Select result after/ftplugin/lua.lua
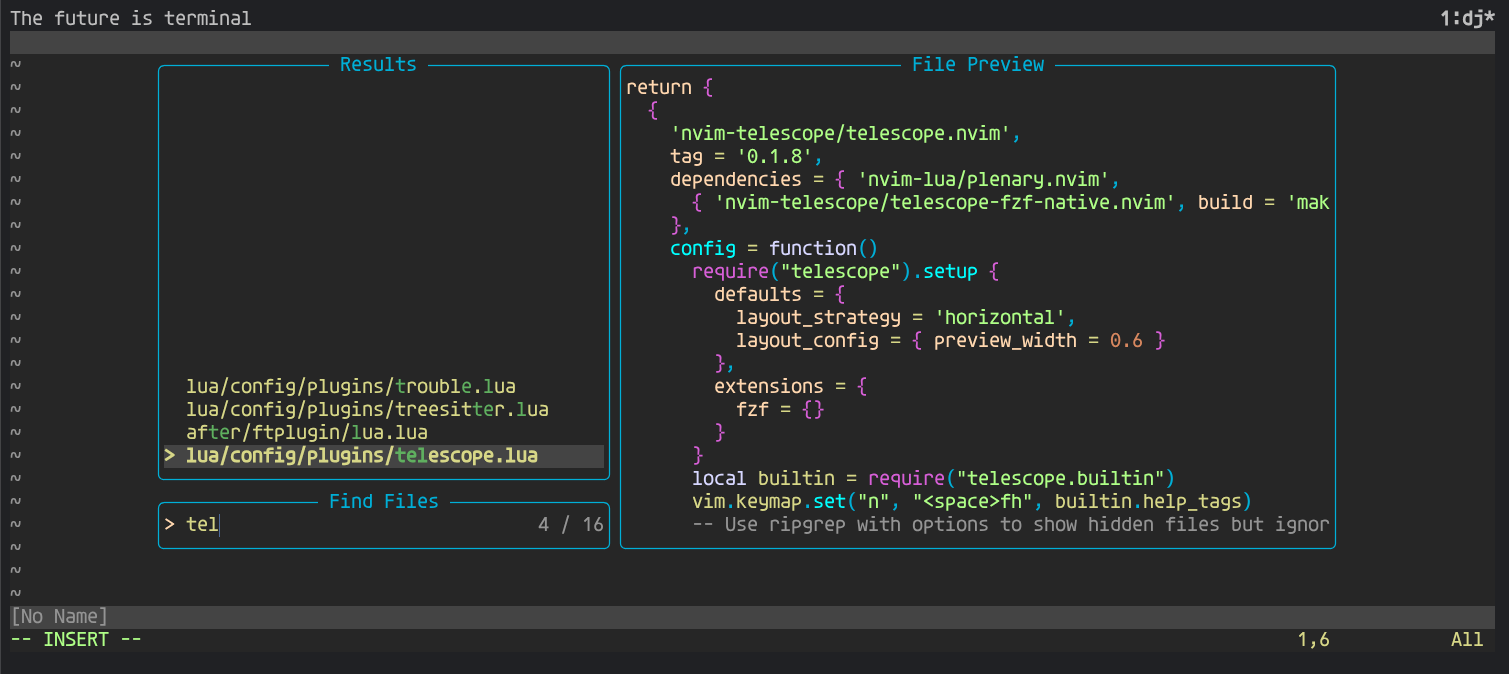The image size is (1509, 674). pos(307,432)
